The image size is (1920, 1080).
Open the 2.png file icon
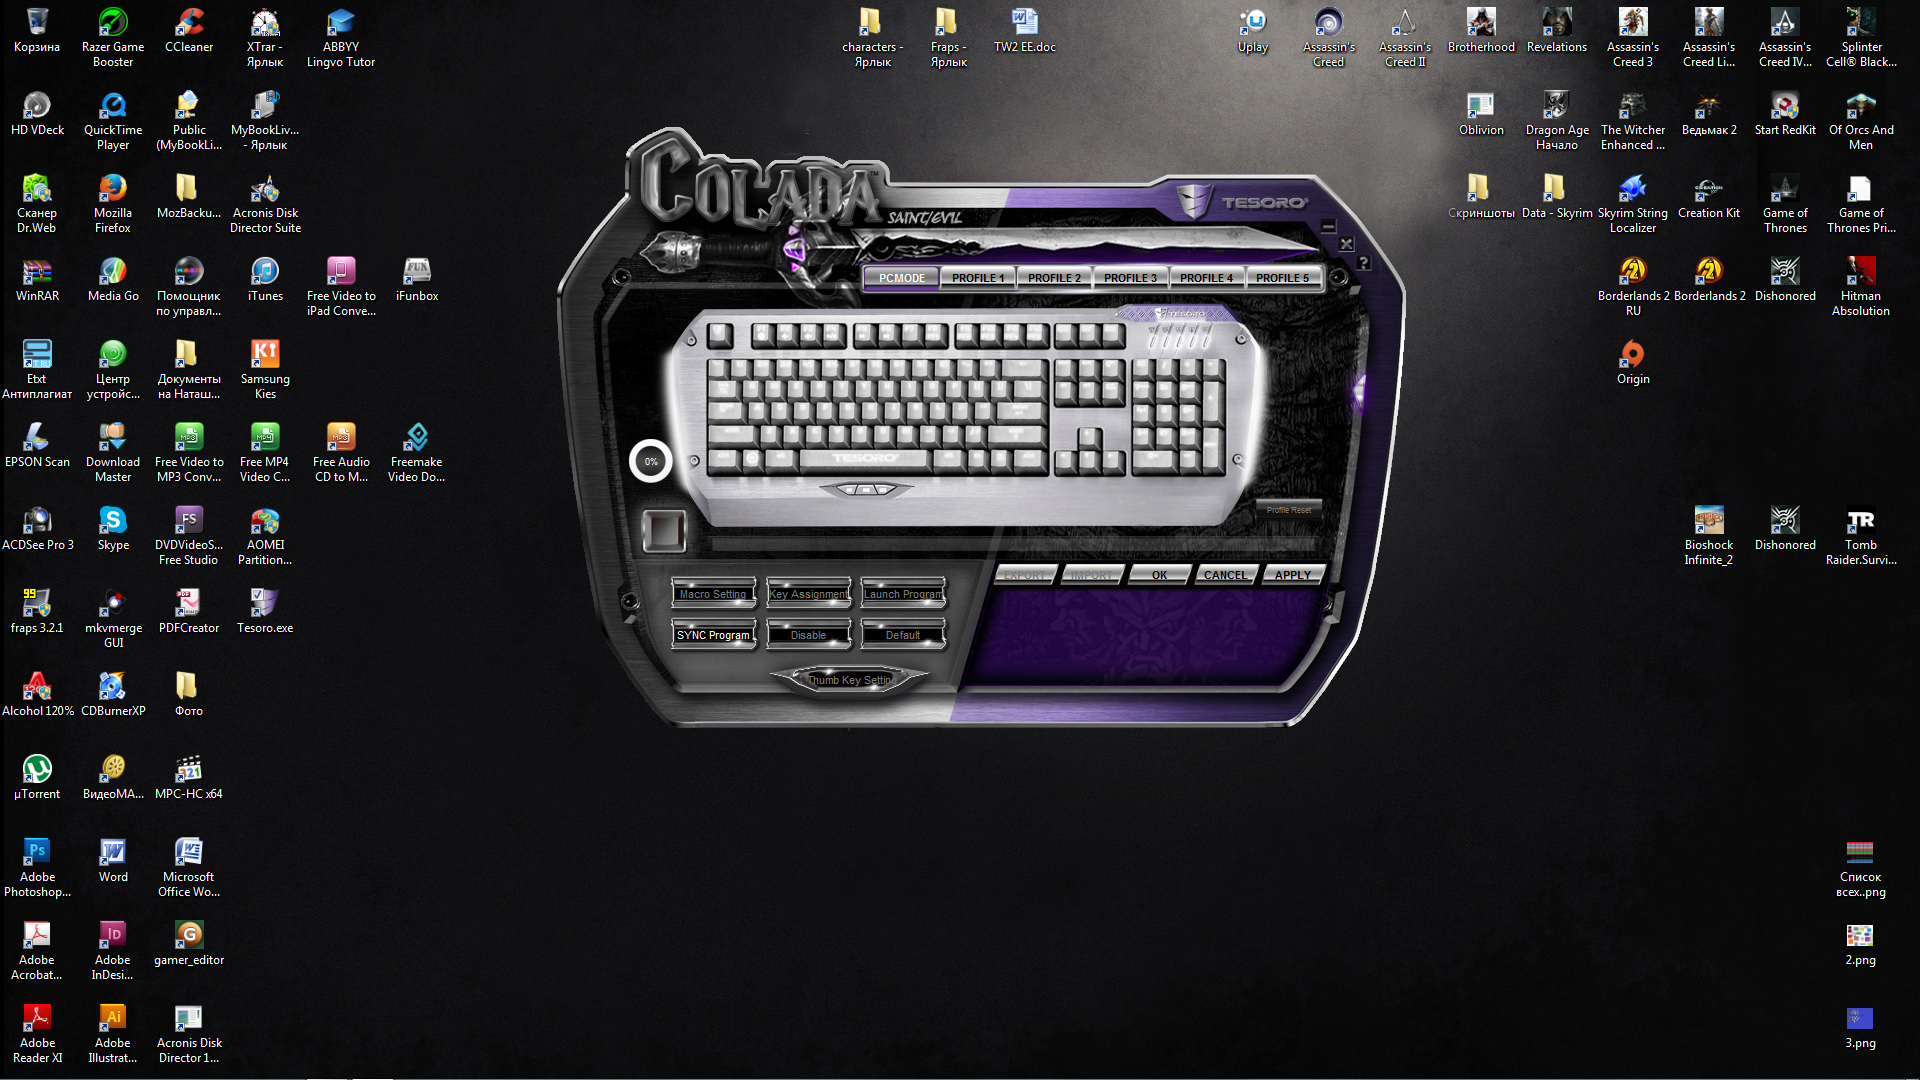click(x=1860, y=944)
